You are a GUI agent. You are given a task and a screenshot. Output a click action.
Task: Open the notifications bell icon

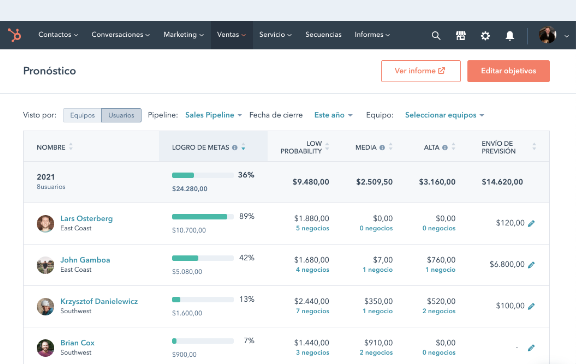tap(510, 36)
